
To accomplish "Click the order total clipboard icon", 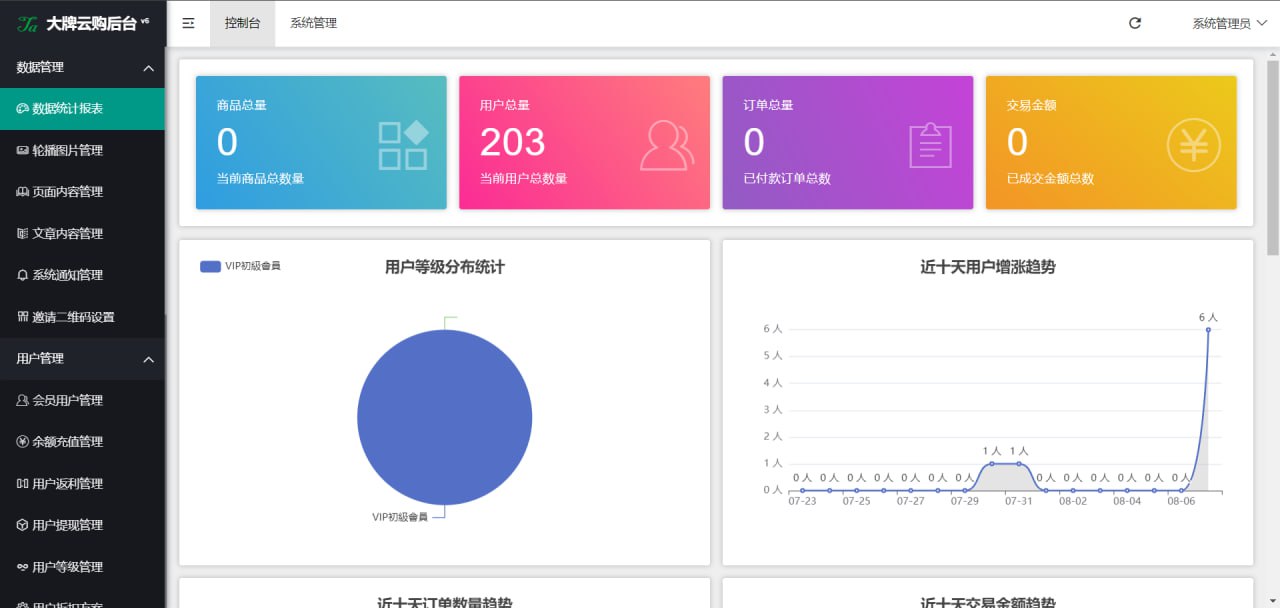I will (930, 145).
